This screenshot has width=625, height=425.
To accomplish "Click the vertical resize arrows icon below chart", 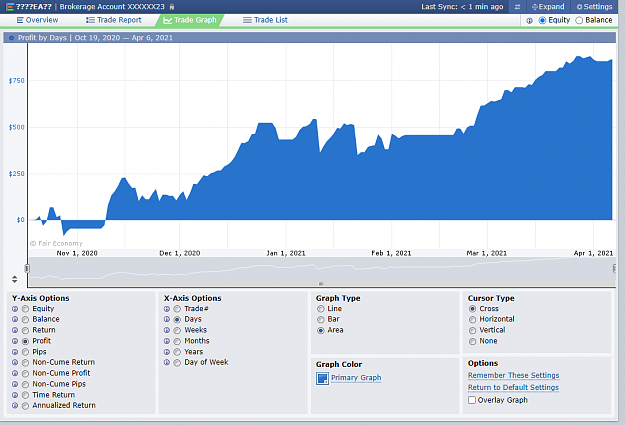I will [15, 279].
